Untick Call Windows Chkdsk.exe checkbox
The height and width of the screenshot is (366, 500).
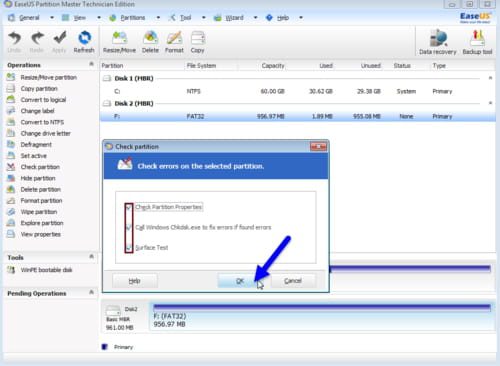pyautogui.click(x=129, y=227)
